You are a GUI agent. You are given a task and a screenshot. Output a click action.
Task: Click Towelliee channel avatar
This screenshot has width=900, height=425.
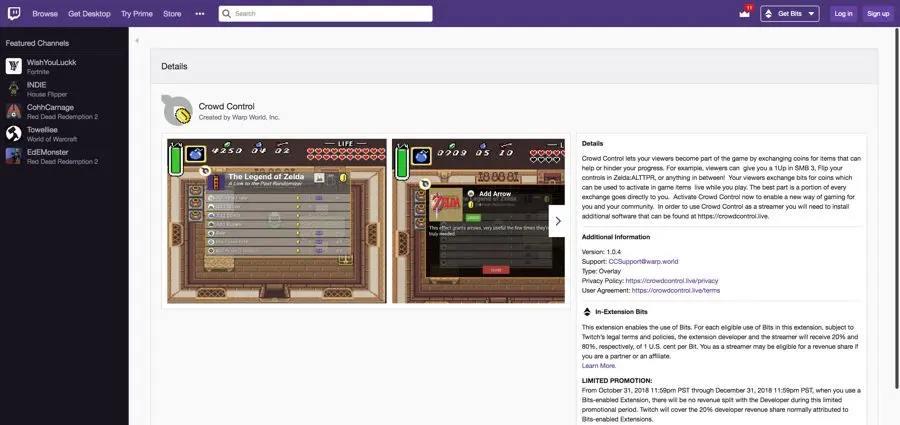point(14,133)
